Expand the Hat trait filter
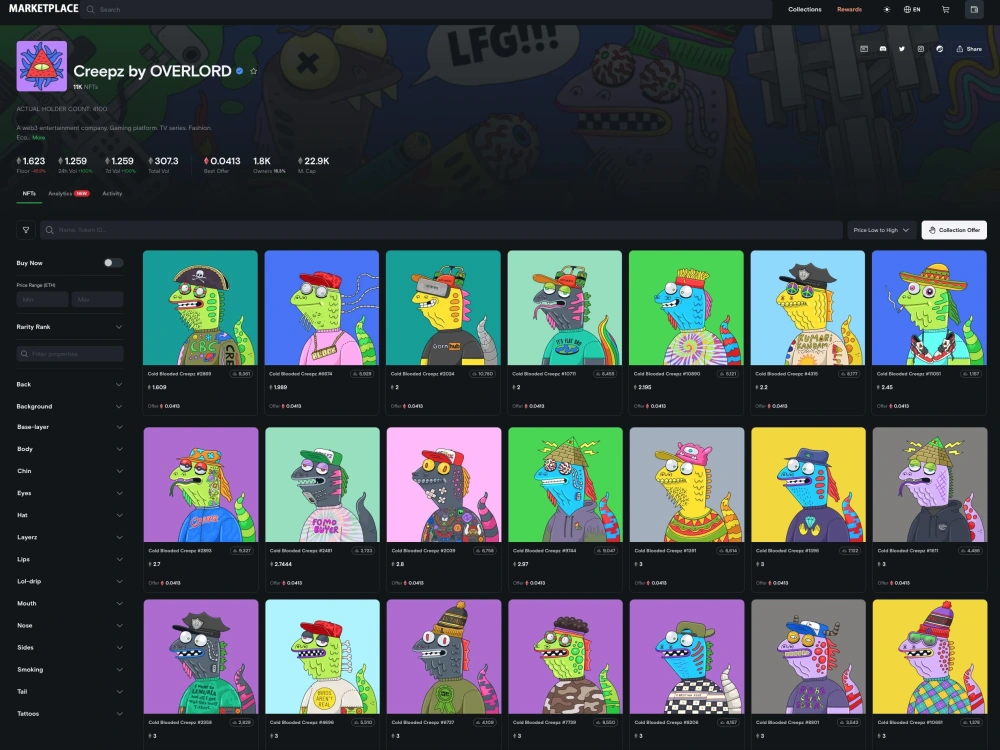Viewport: 1000px width, 750px height. click(x=69, y=515)
